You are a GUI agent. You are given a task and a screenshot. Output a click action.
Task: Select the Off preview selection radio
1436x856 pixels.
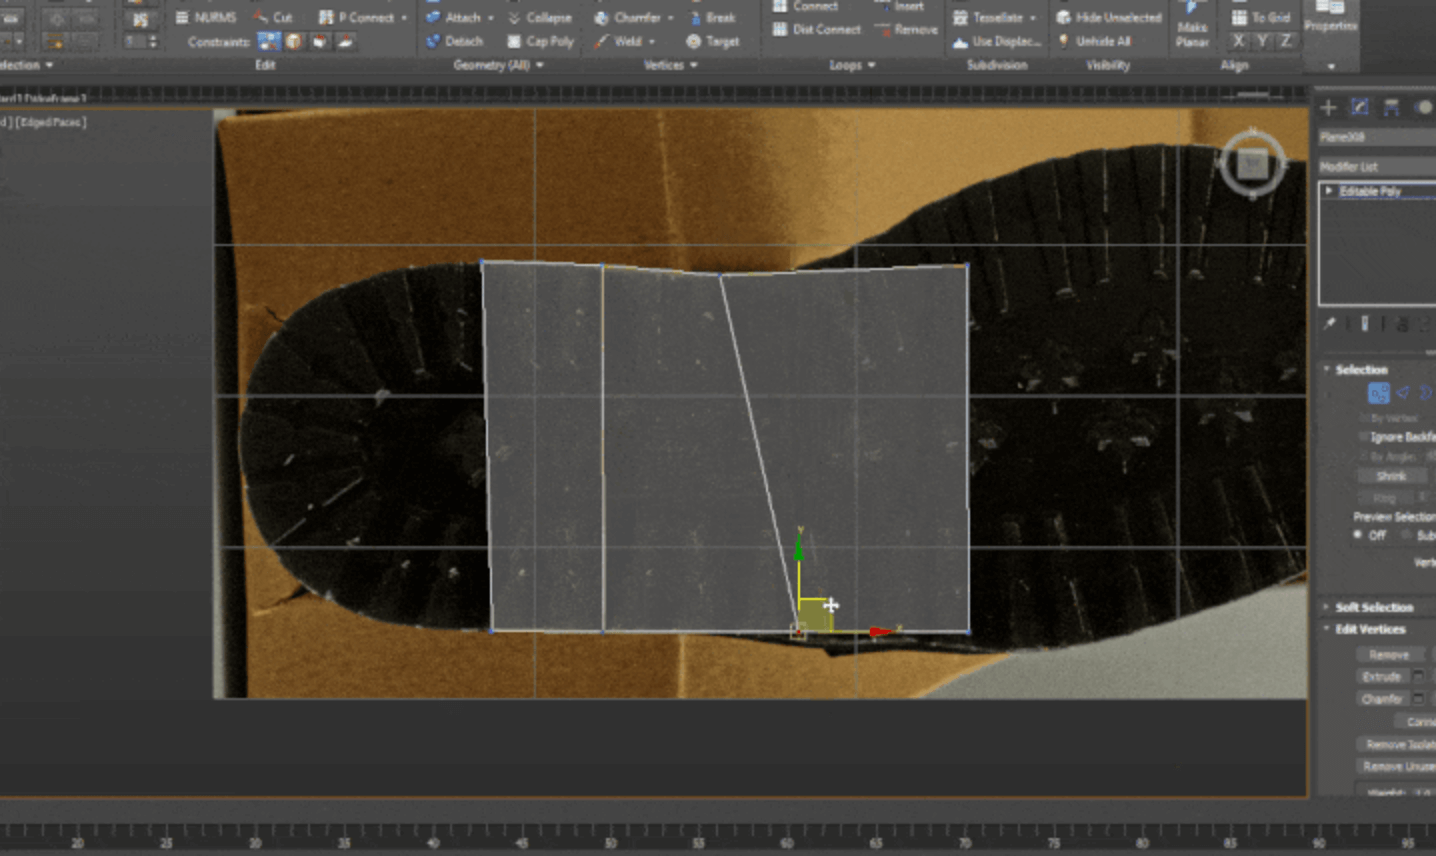[x=1358, y=535]
